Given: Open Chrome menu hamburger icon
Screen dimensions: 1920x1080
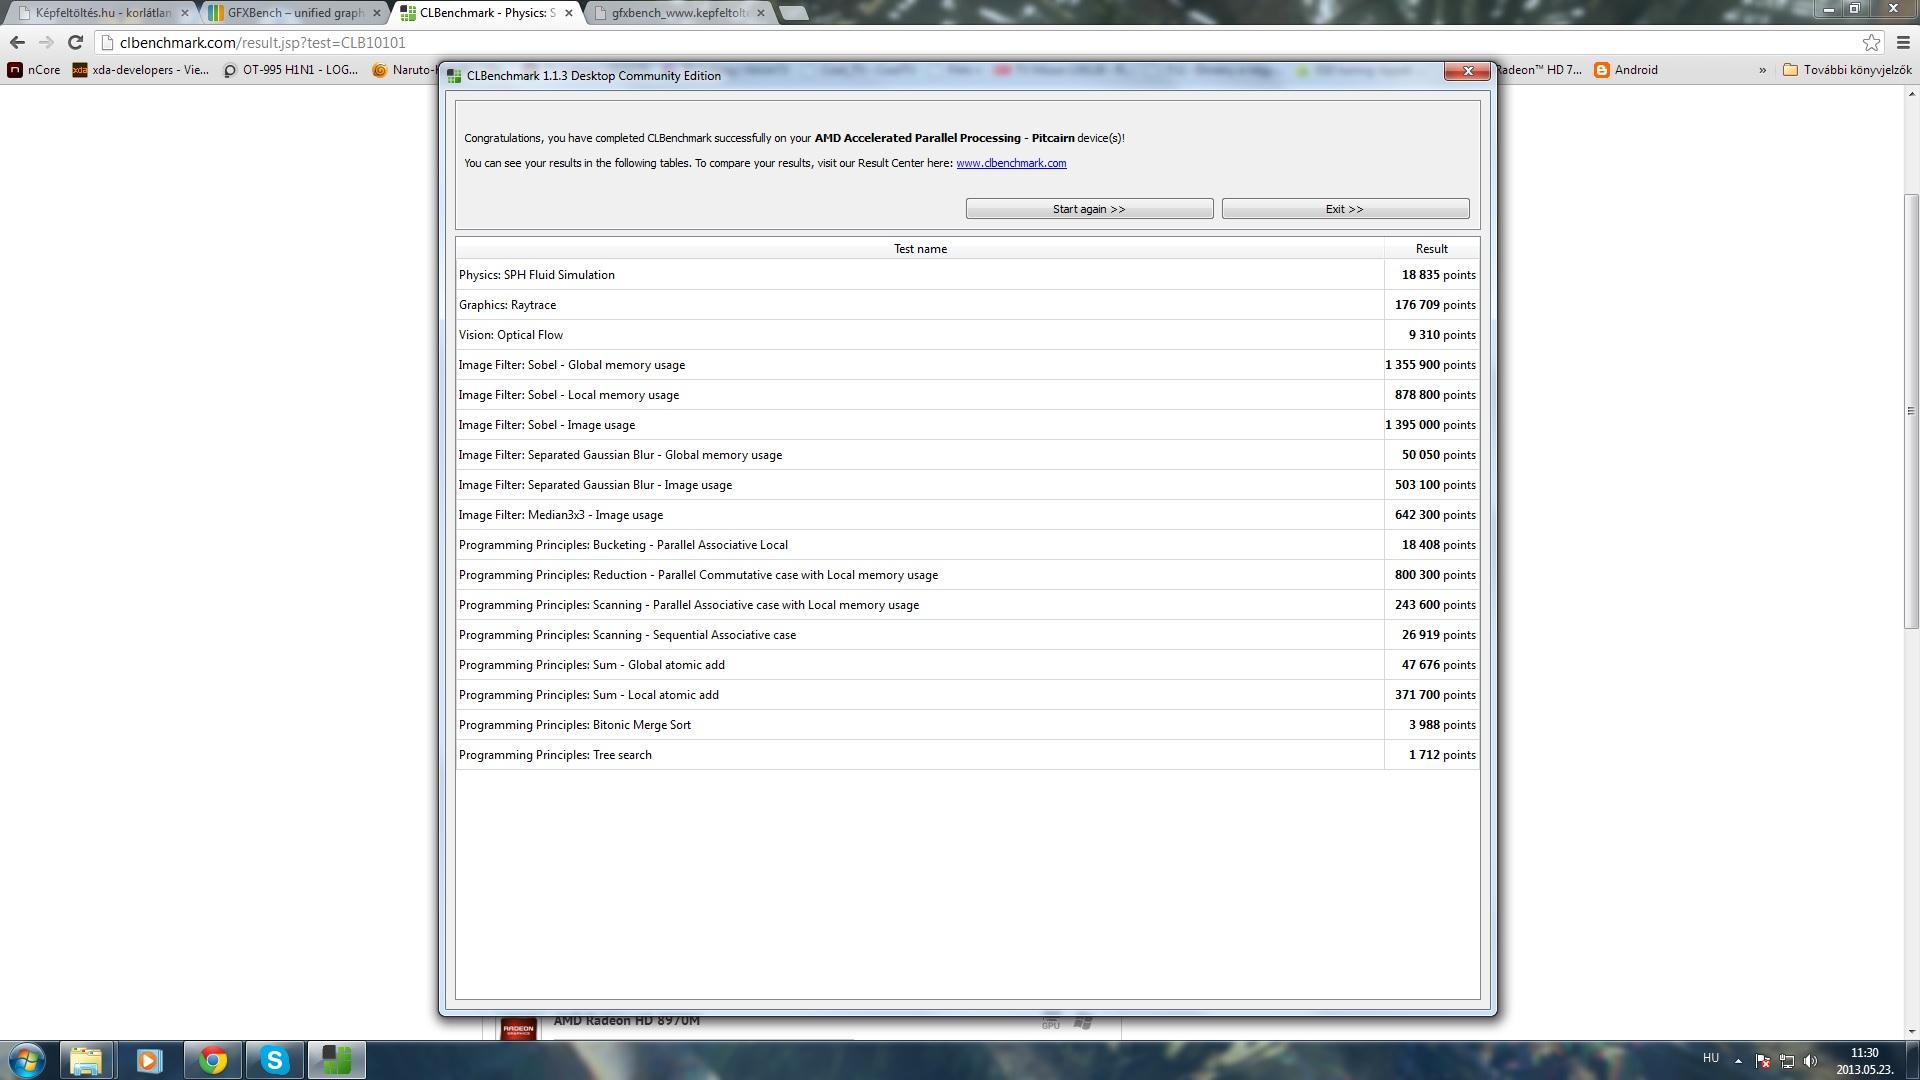Looking at the screenshot, I should pos(1903,42).
